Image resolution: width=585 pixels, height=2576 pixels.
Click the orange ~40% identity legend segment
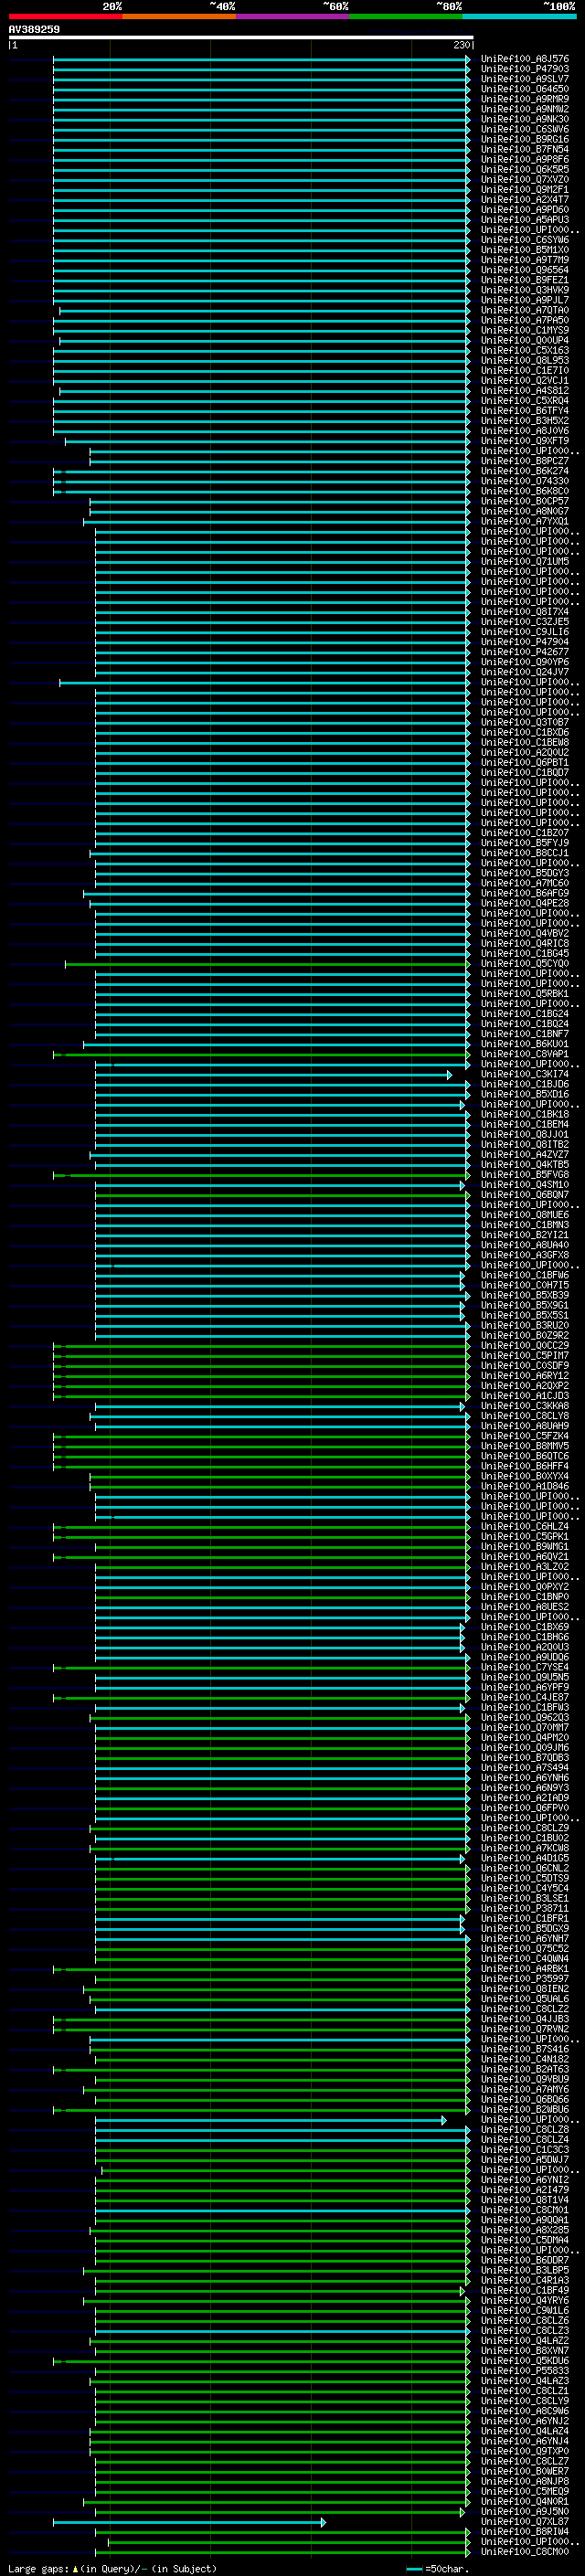(x=180, y=16)
